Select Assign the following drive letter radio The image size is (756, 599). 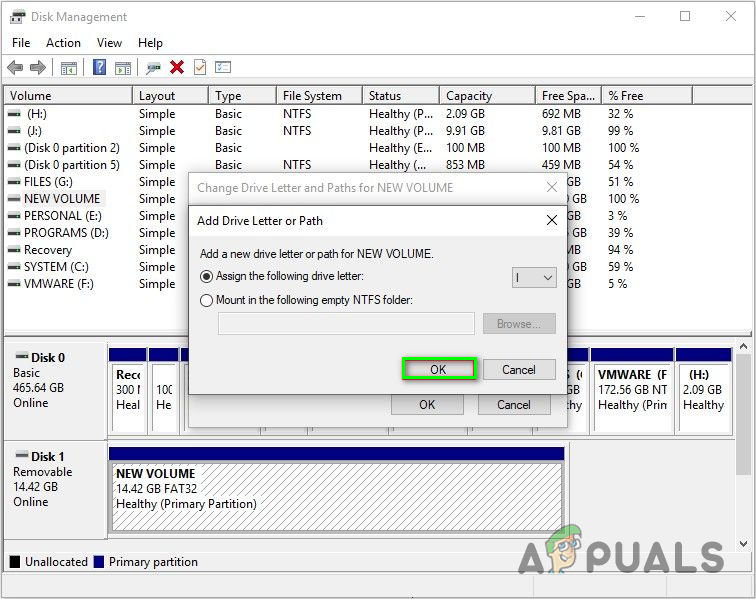(x=206, y=277)
